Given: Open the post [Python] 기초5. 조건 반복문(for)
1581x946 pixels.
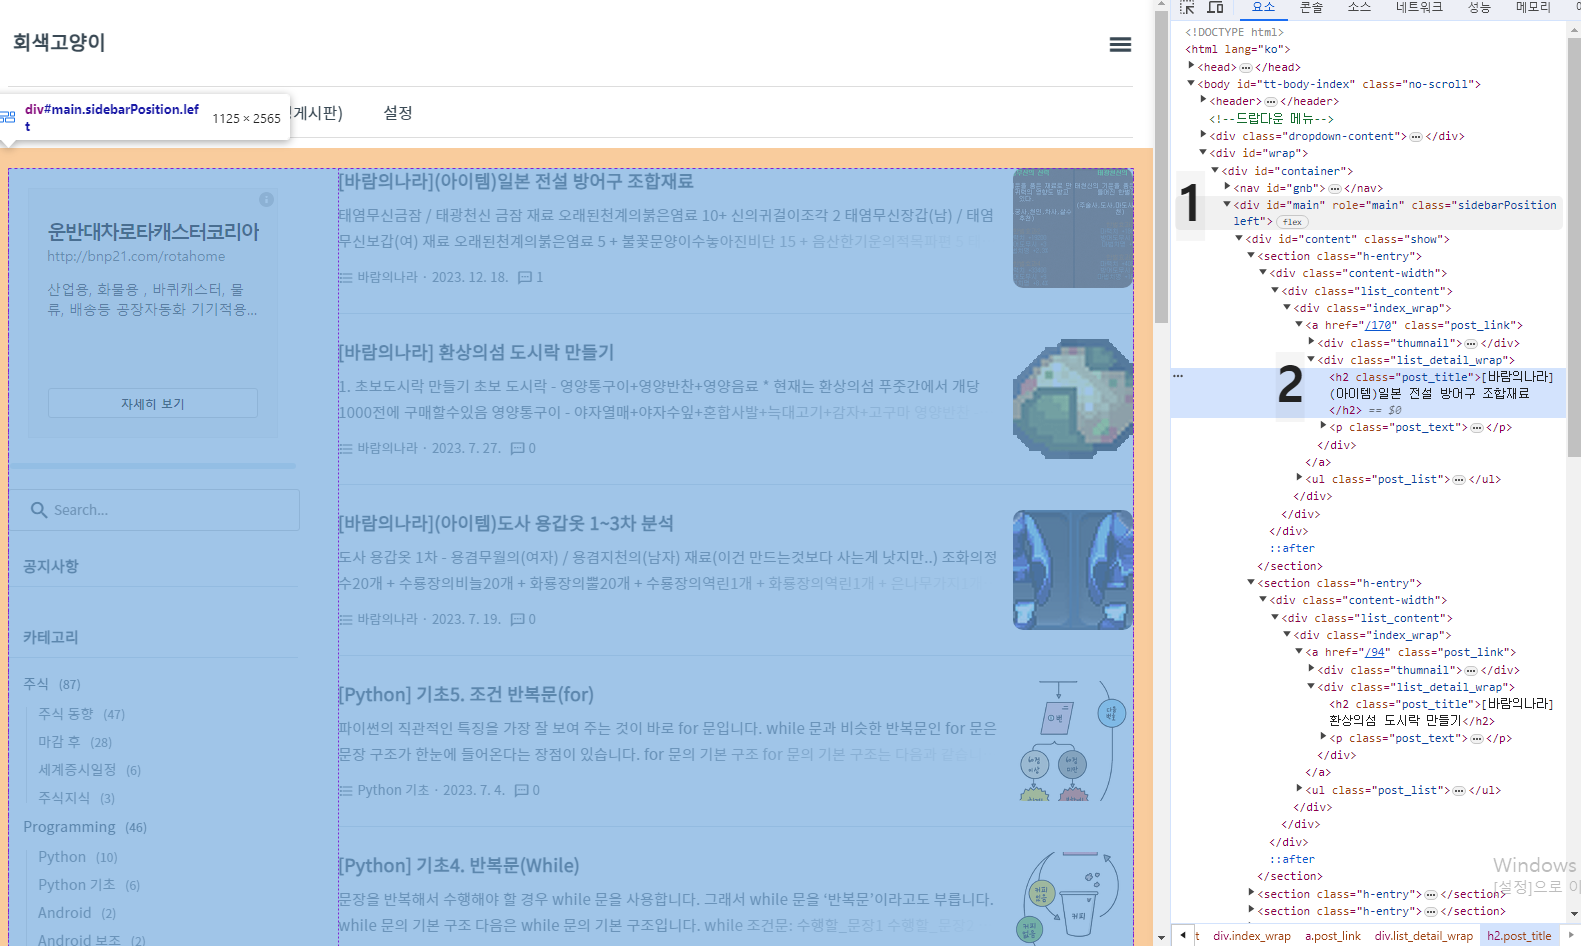Looking at the screenshot, I should [466, 694].
